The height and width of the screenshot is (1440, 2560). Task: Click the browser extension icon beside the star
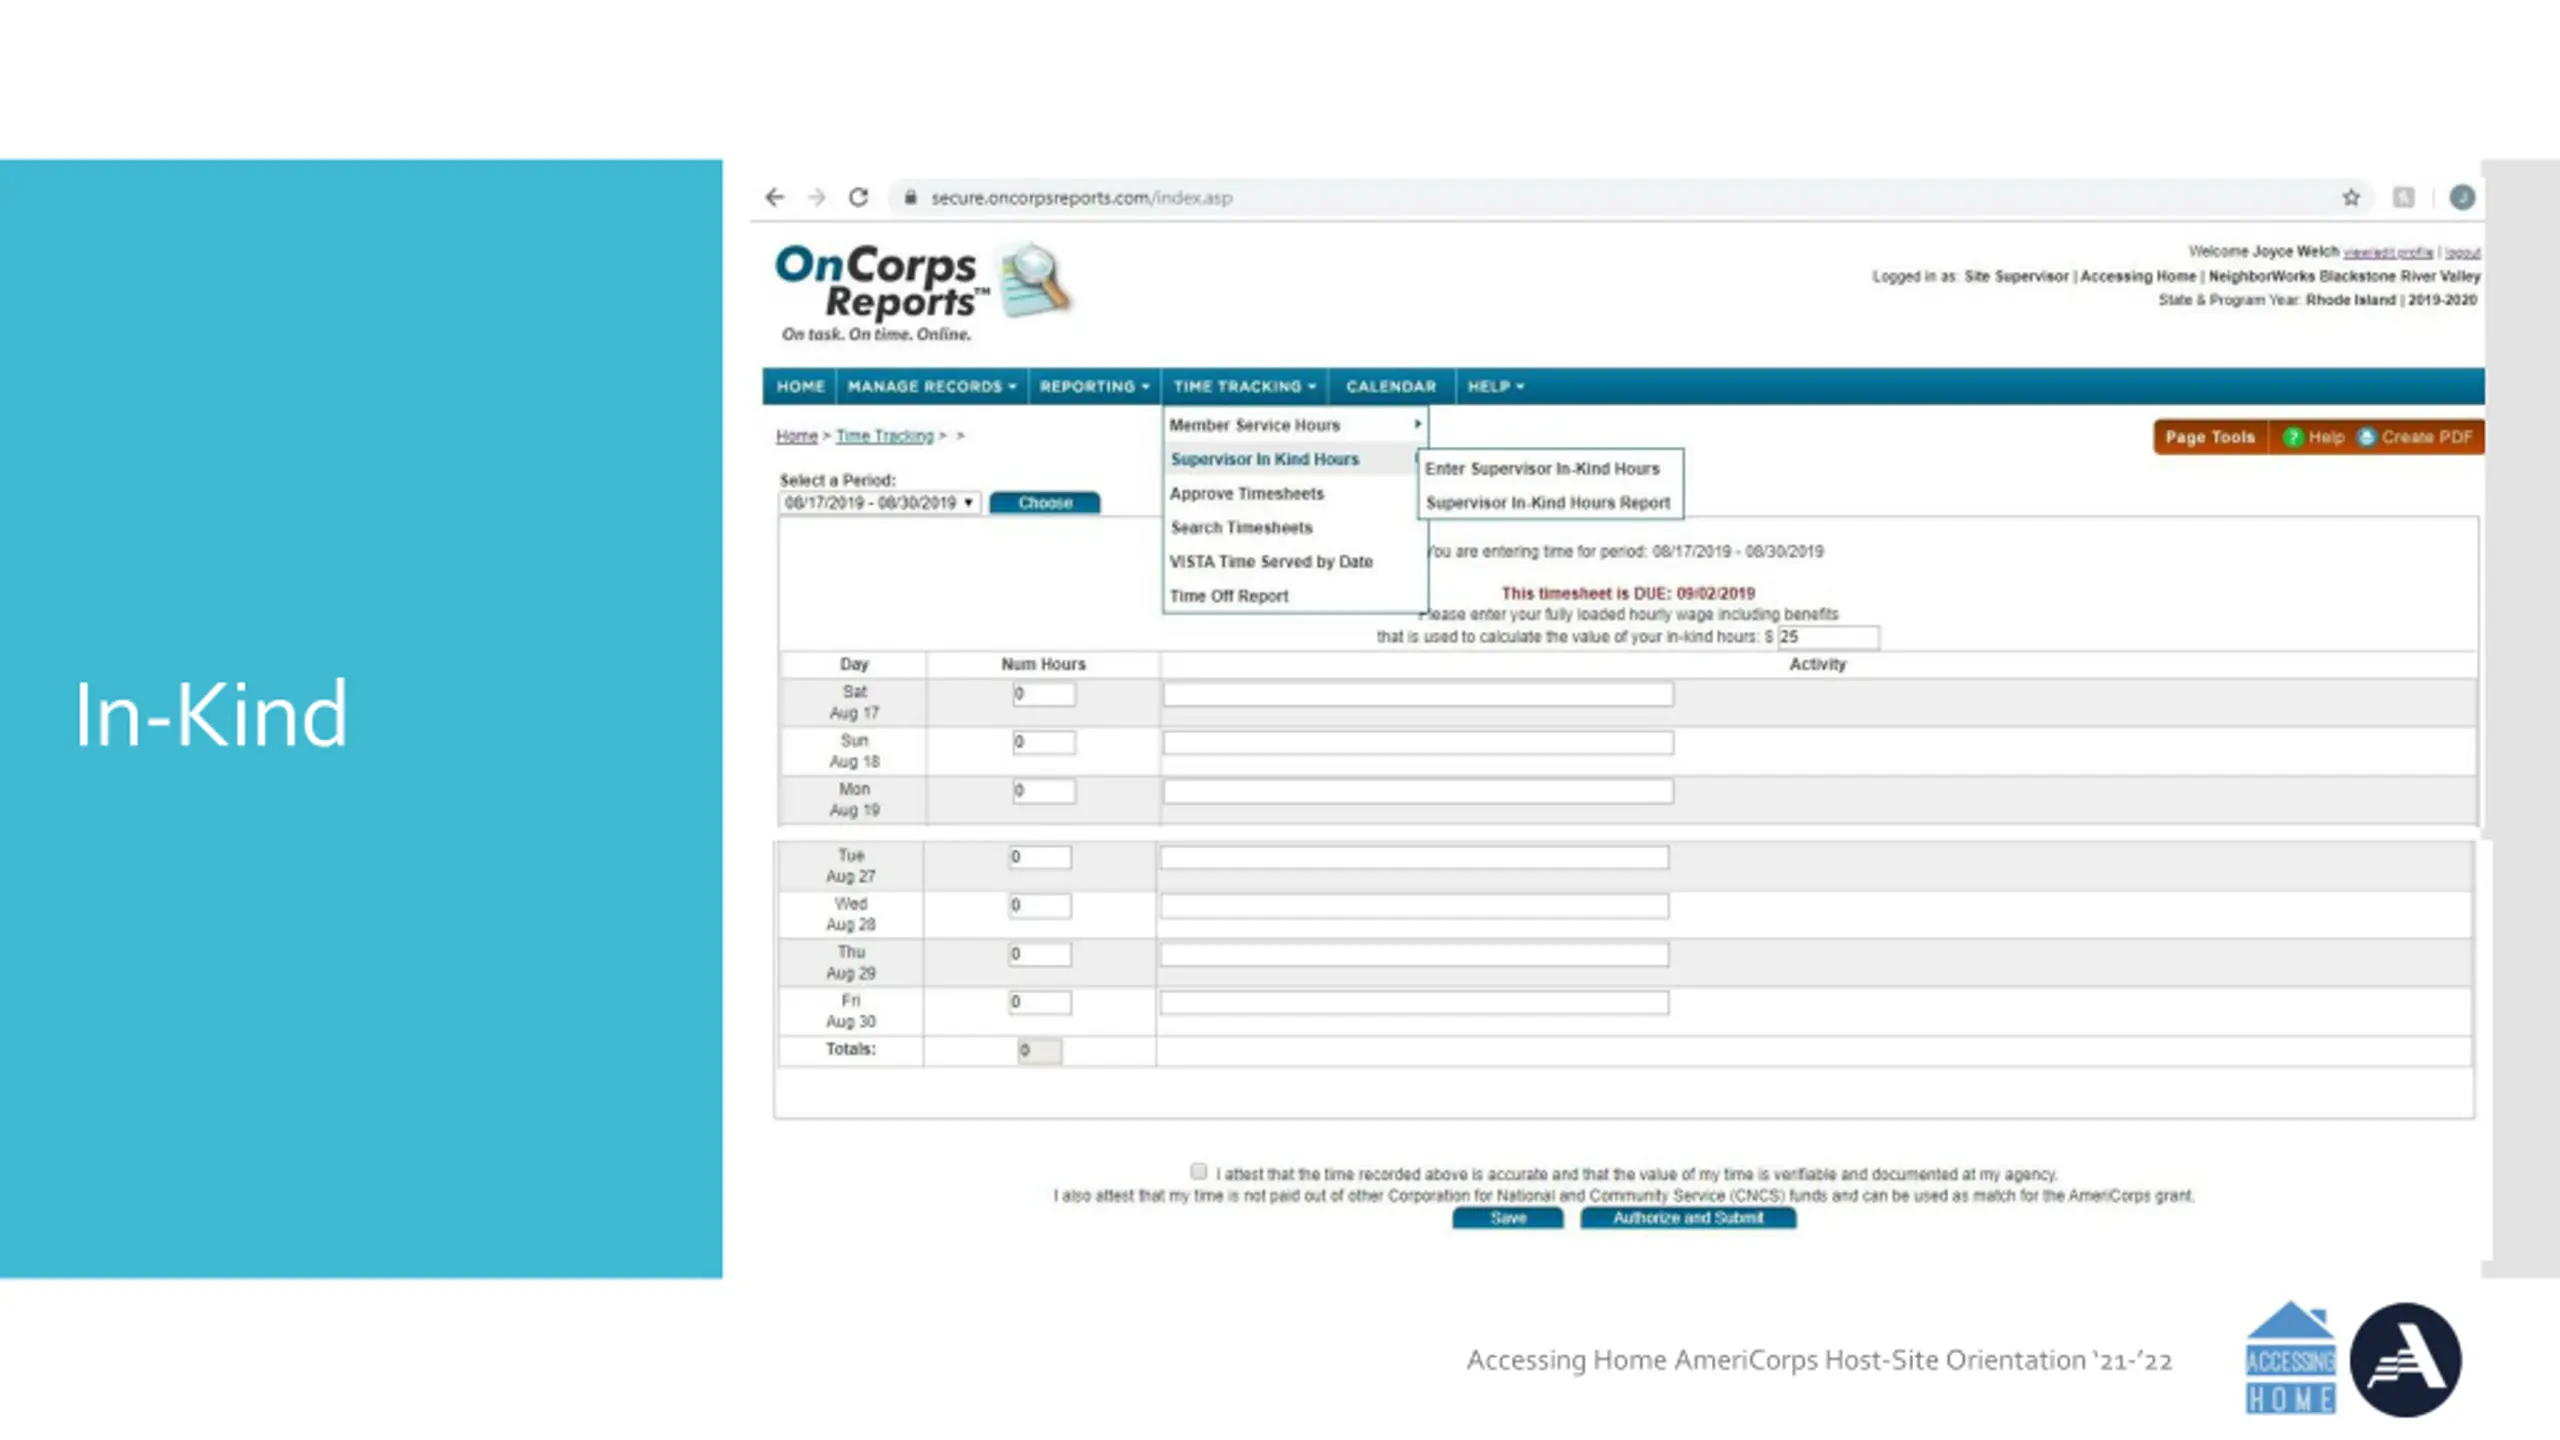click(2404, 198)
